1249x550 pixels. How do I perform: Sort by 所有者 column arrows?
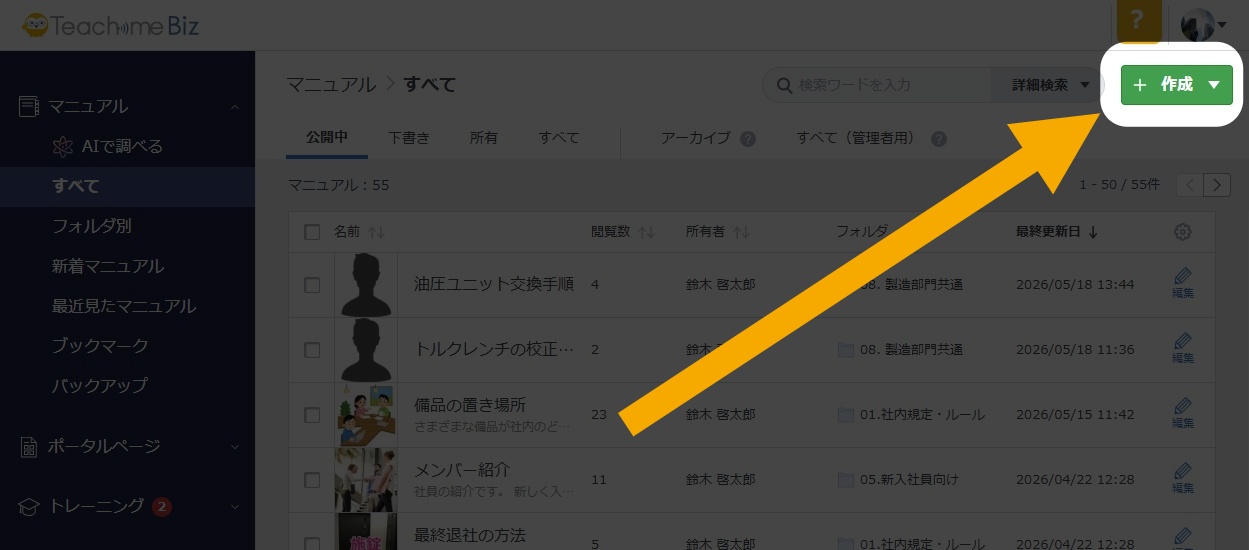[x=741, y=232]
